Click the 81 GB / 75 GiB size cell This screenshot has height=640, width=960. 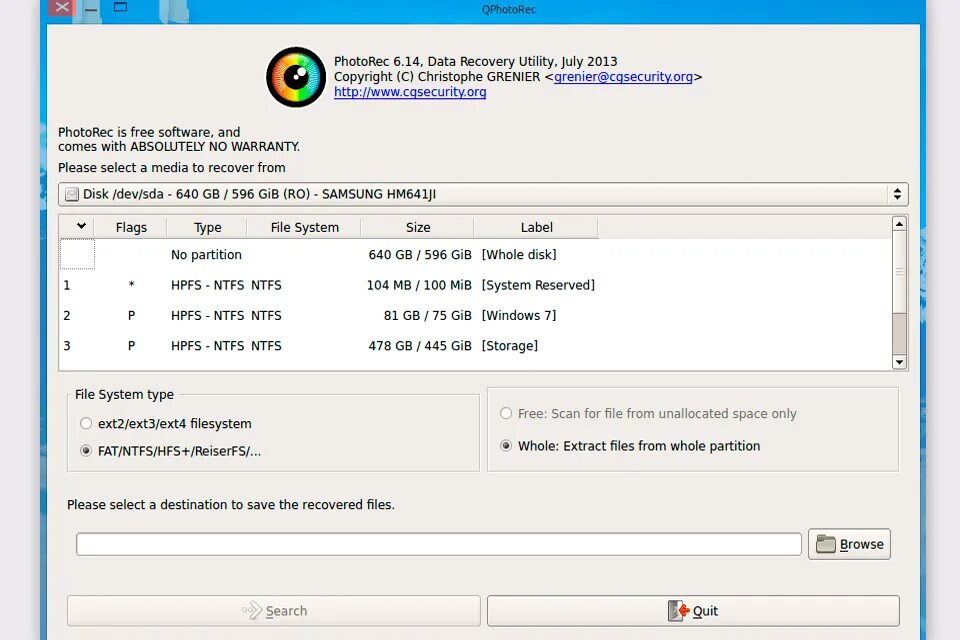pos(427,315)
